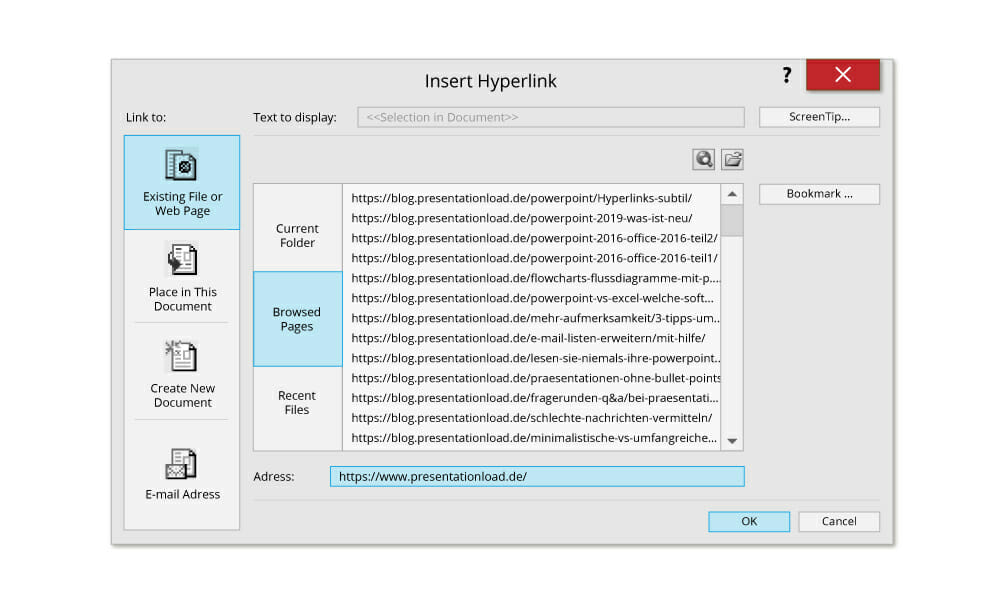Choose the powerpoint-2019-was-ist-neu URL
This screenshot has width=1000, height=600.
click(x=521, y=218)
